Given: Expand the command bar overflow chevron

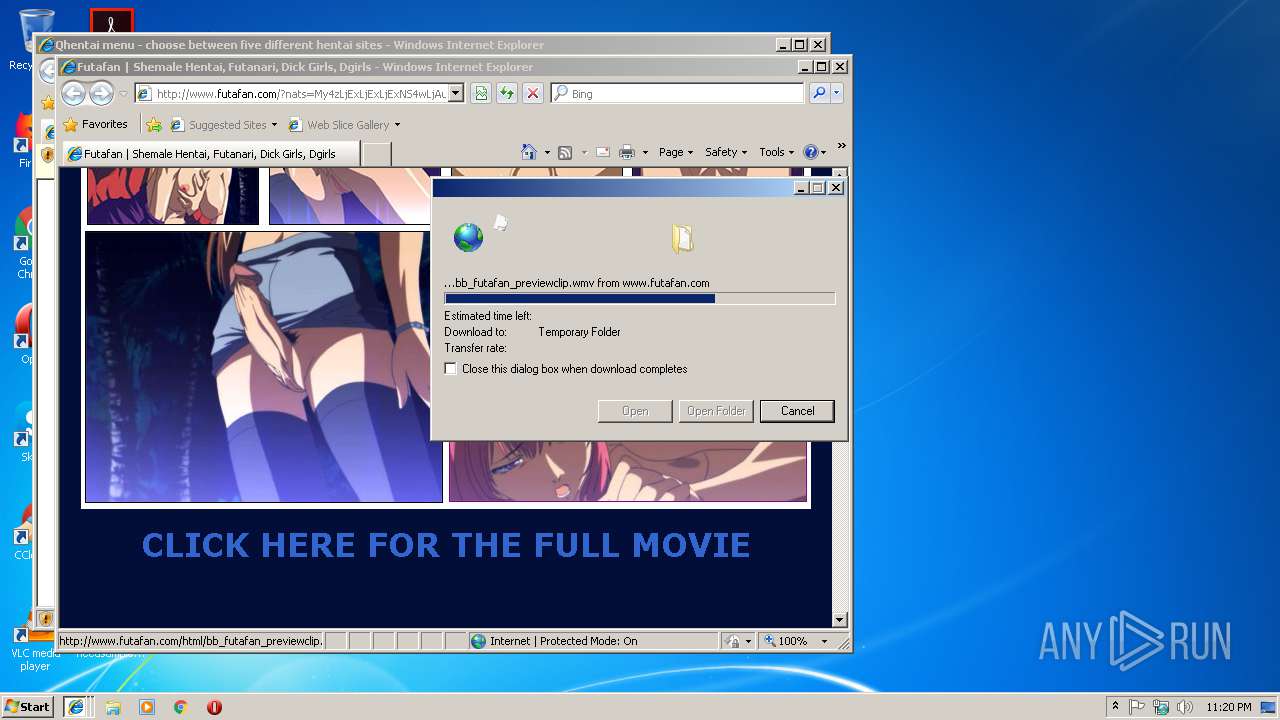Looking at the screenshot, I should [842, 147].
